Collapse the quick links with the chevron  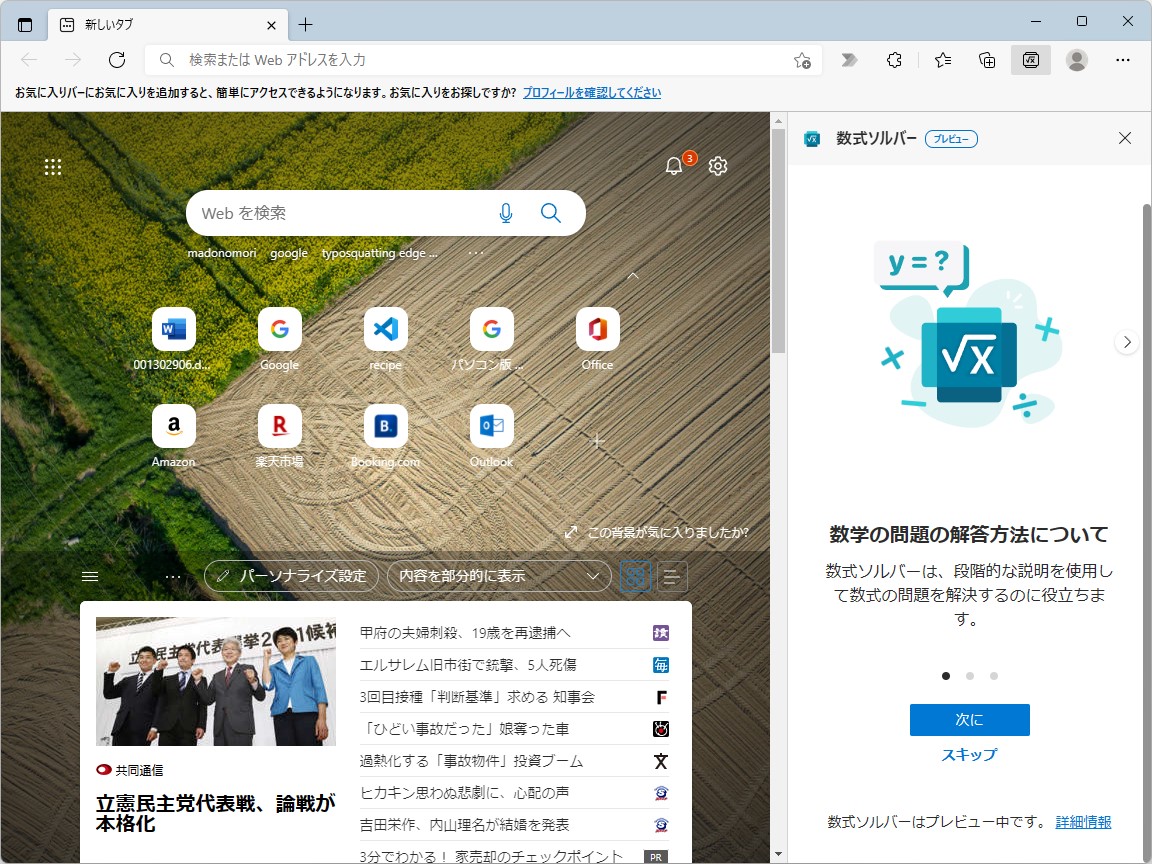632,274
